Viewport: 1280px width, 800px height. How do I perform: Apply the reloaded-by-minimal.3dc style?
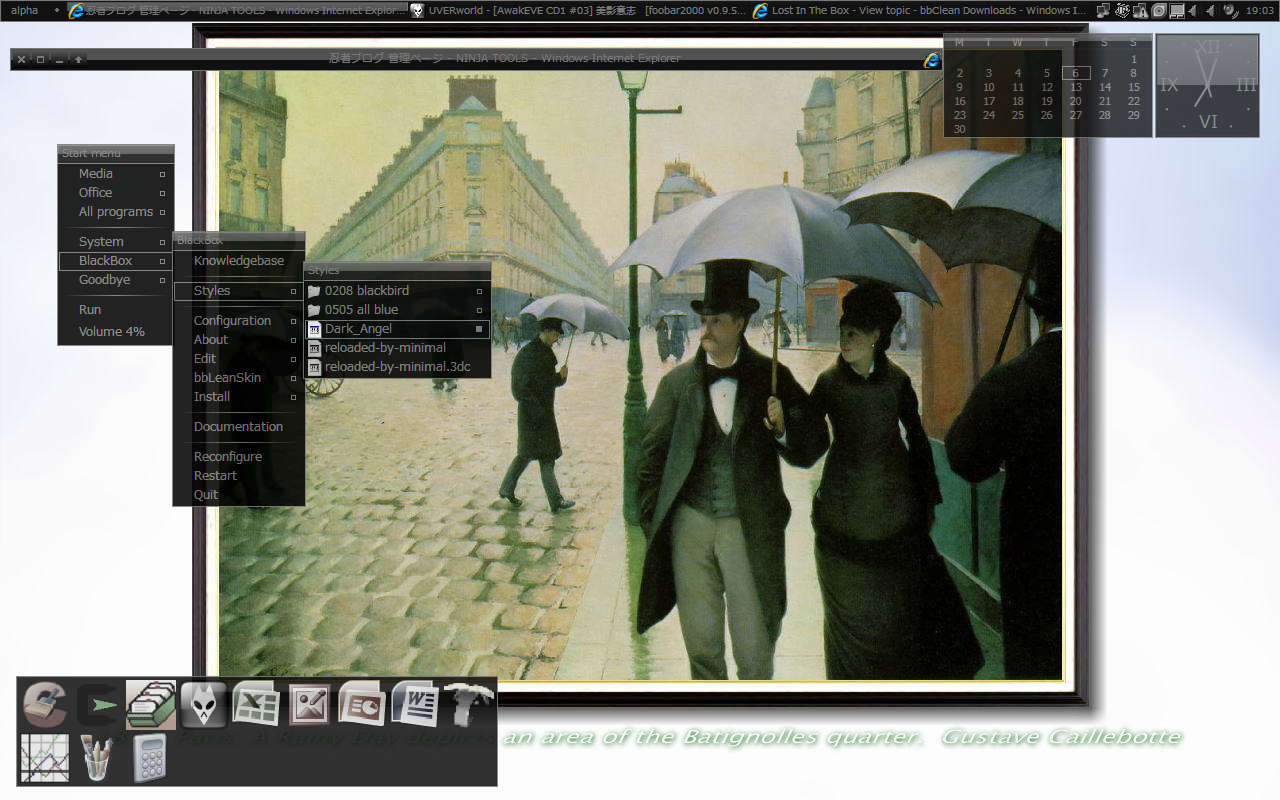(x=397, y=367)
